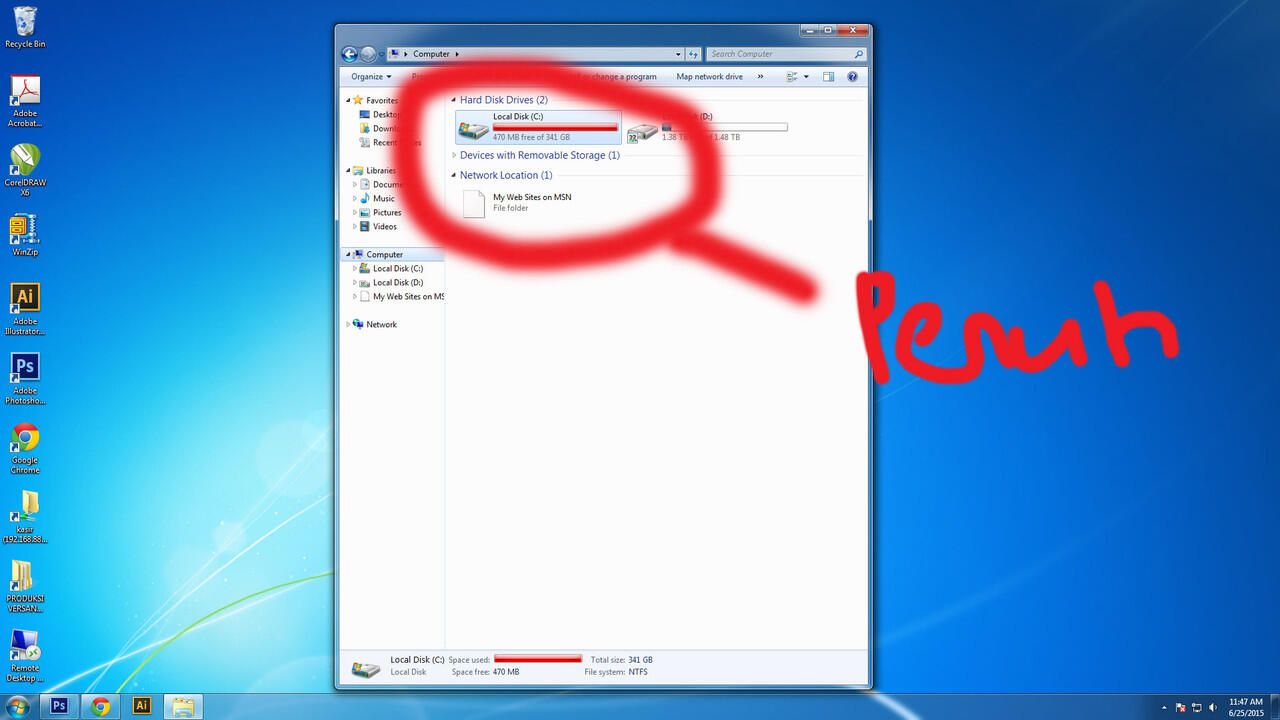1280x720 pixels.
Task: Select Computer in navigation pane
Action: pos(385,254)
